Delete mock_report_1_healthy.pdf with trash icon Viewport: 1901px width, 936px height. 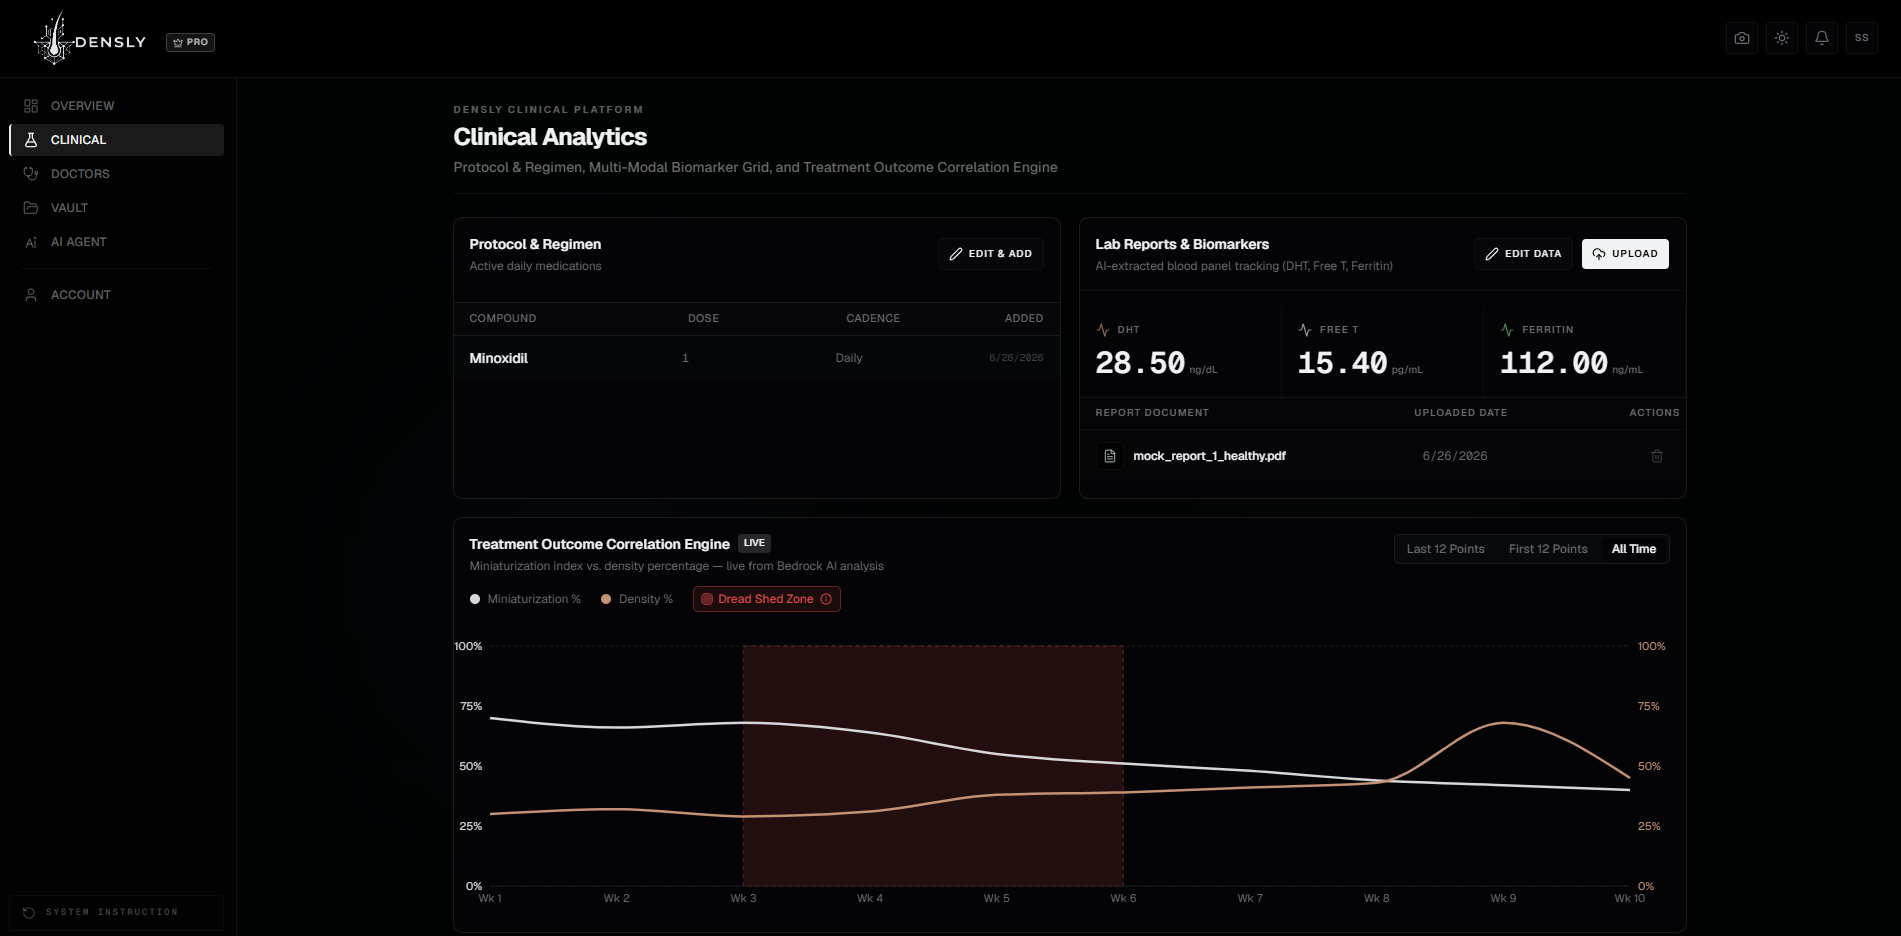(x=1657, y=456)
